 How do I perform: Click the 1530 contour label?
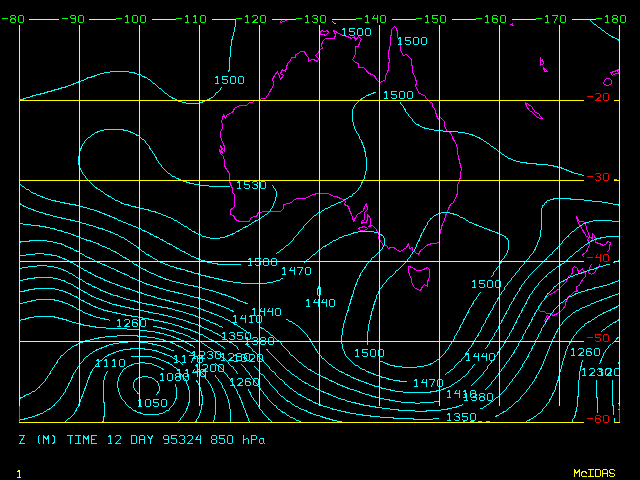coord(251,185)
